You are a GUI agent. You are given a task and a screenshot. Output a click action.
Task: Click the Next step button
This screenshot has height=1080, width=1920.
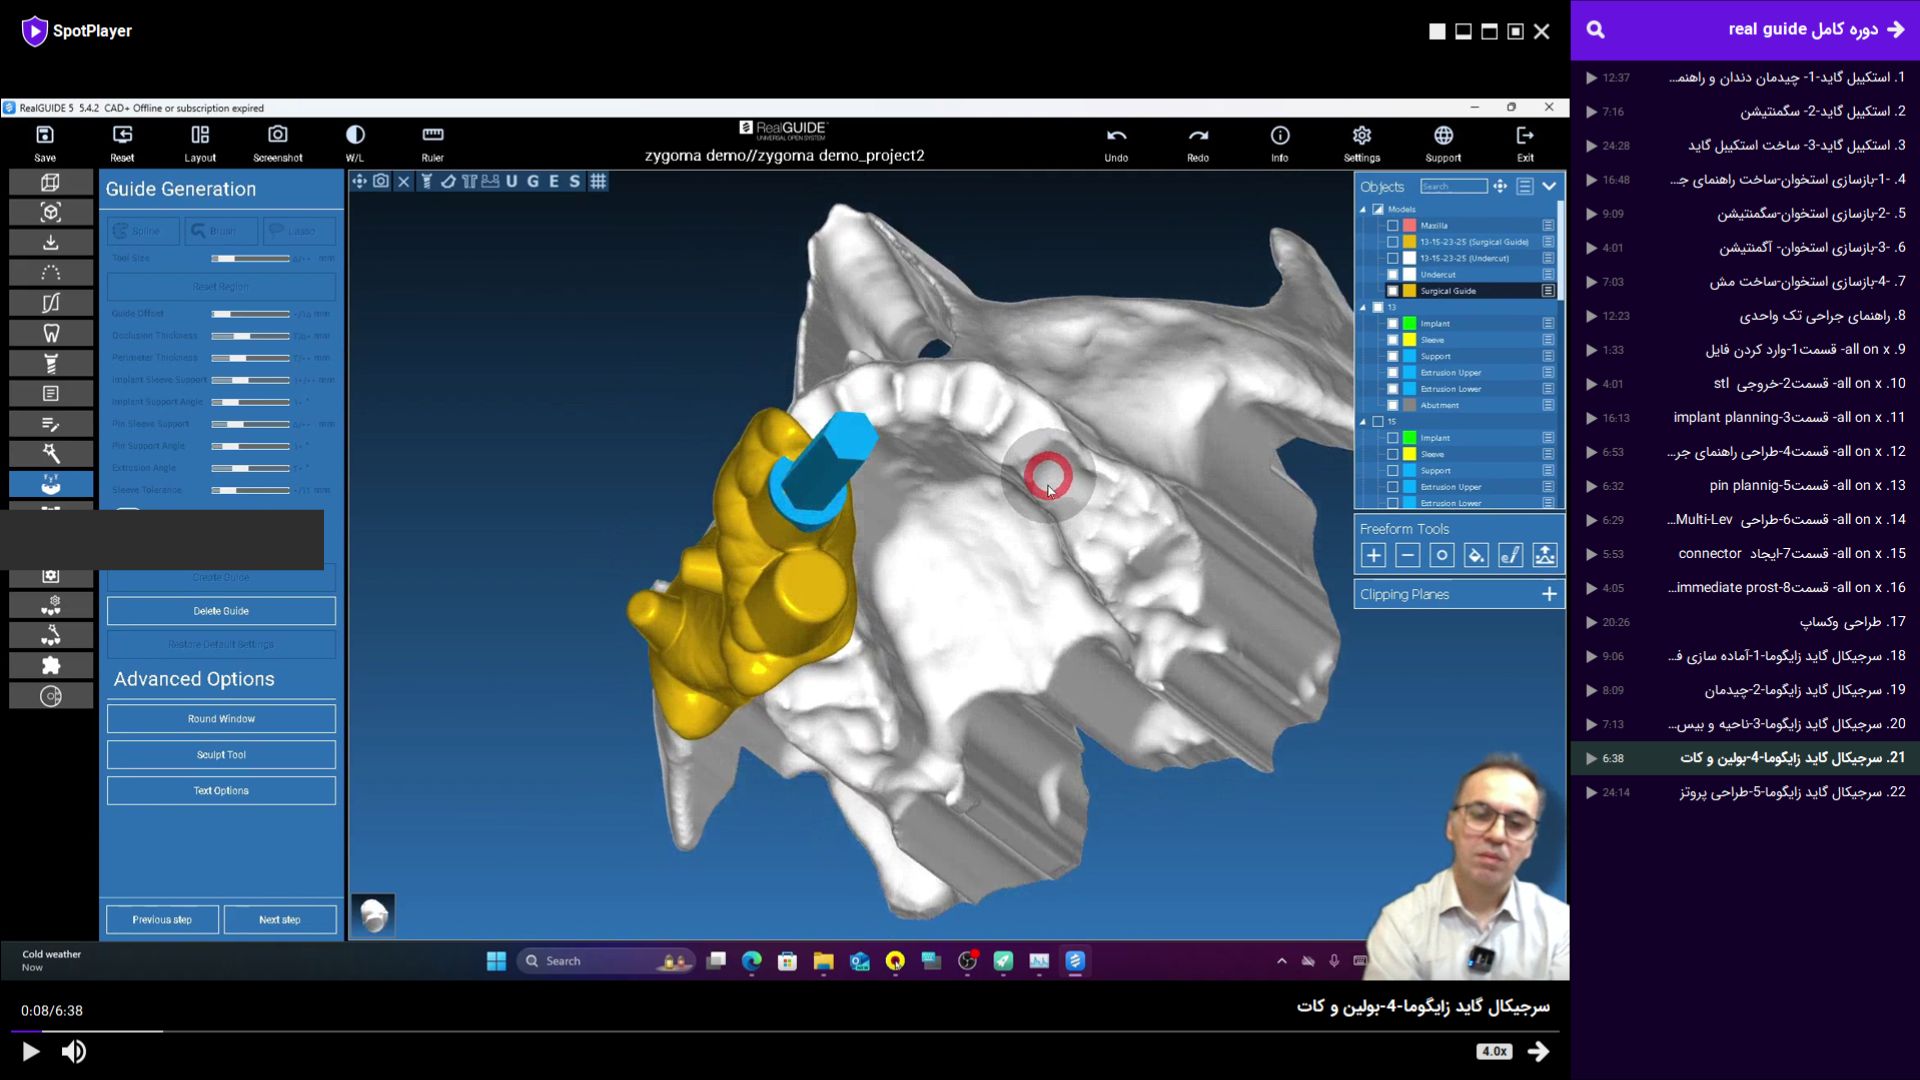coord(280,920)
